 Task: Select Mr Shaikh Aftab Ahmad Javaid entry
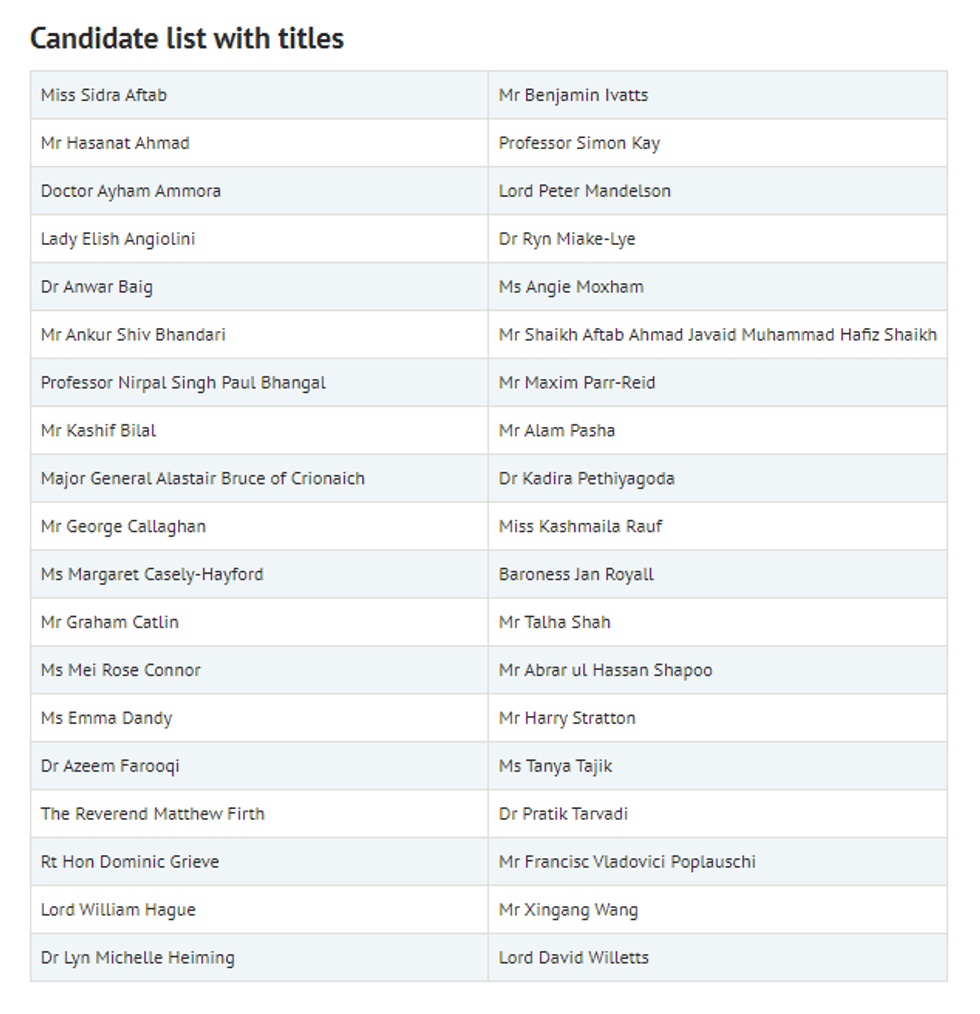click(x=717, y=335)
